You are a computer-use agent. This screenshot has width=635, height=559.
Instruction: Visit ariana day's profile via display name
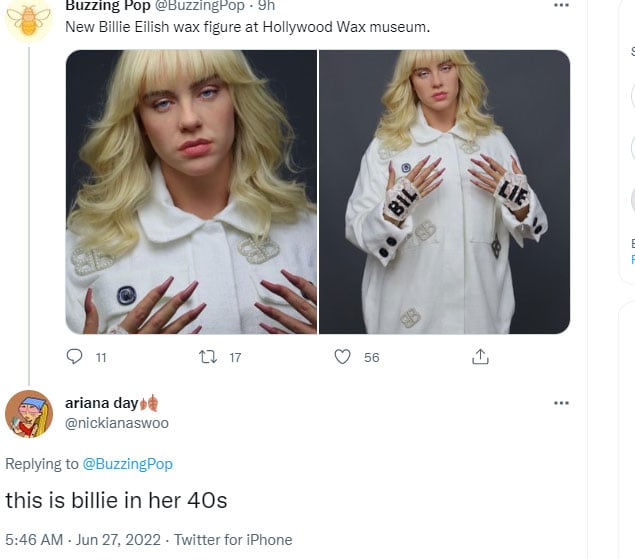point(102,403)
